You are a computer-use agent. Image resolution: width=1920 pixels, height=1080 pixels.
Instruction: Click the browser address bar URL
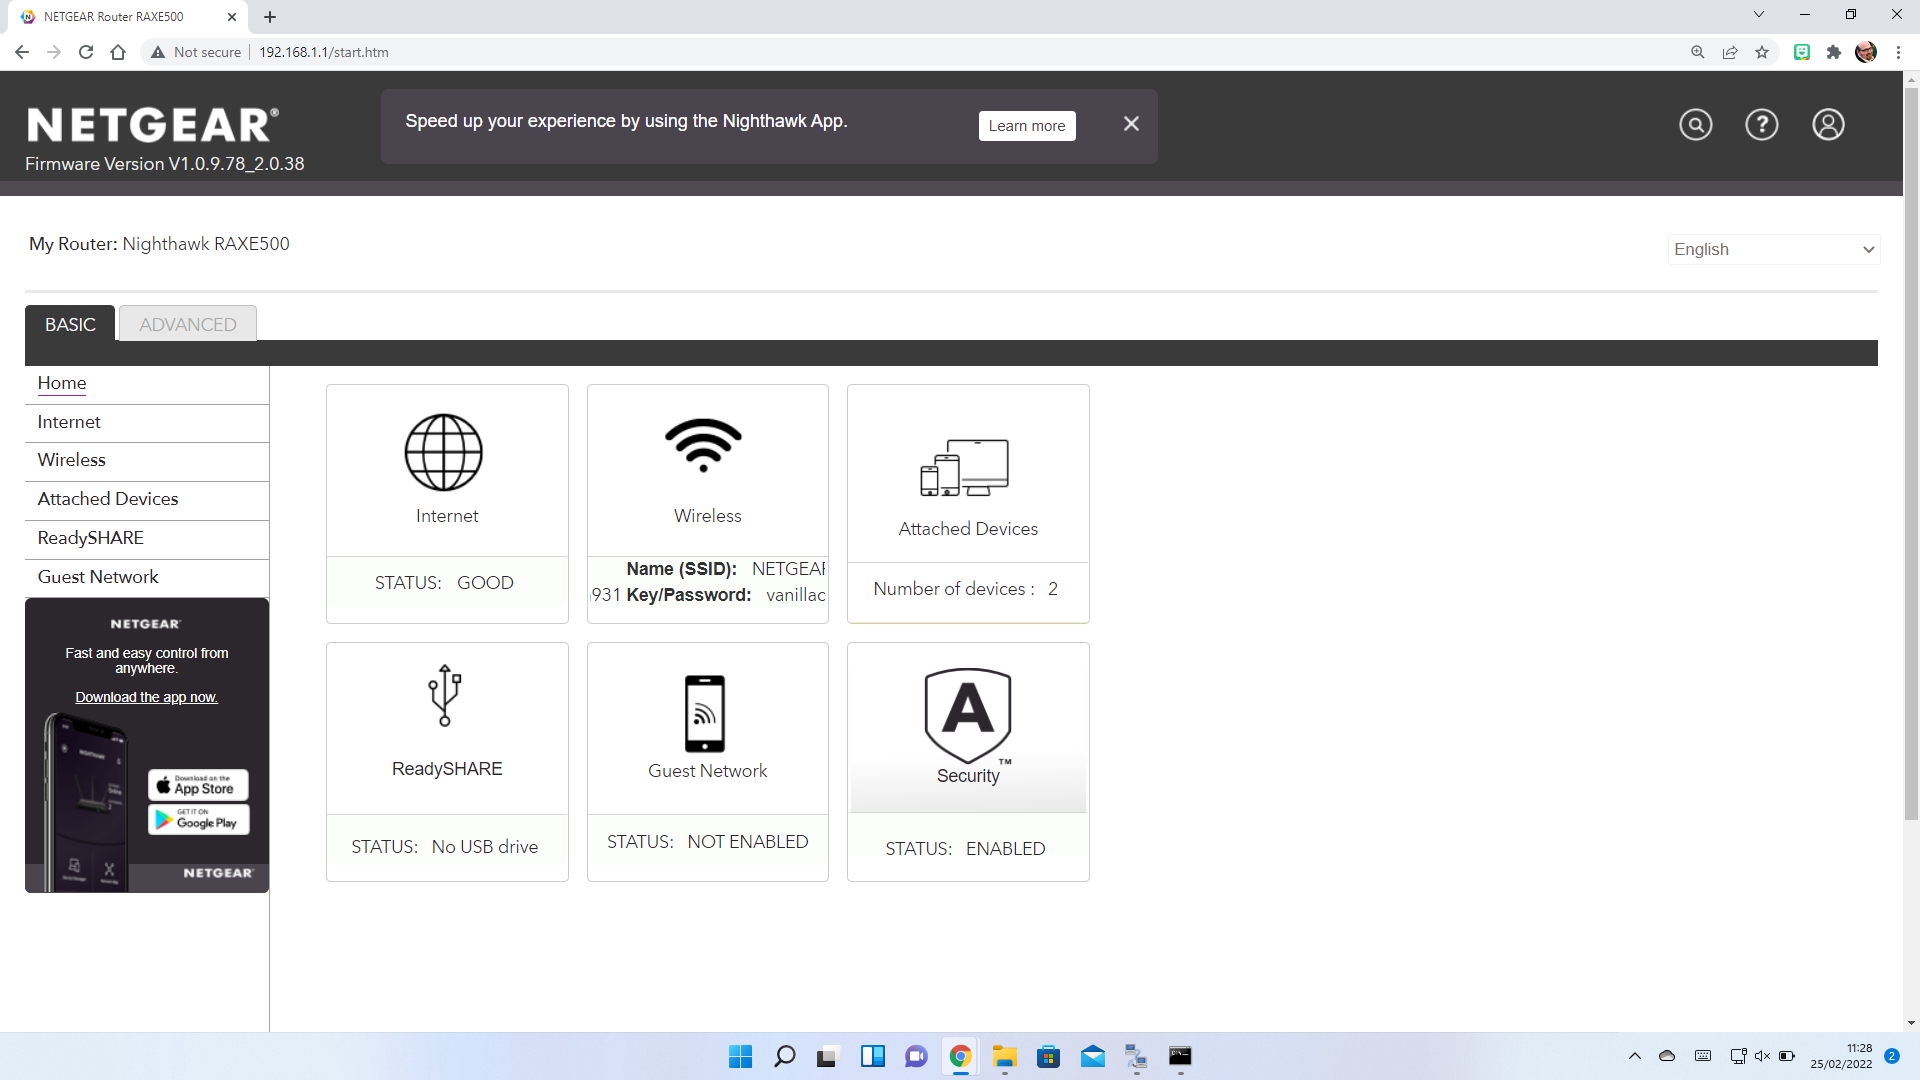pos(324,52)
